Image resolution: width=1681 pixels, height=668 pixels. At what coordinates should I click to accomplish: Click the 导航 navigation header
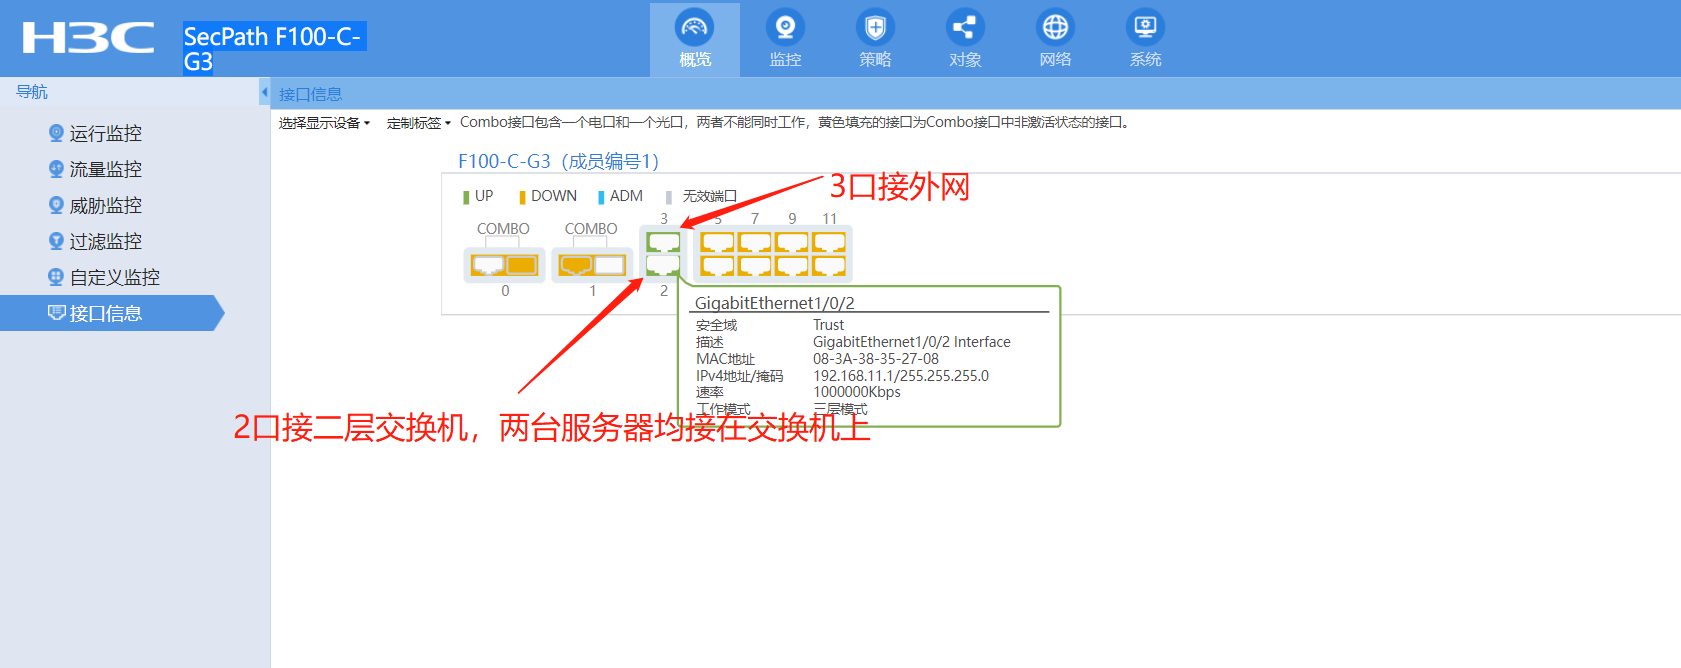(32, 92)
